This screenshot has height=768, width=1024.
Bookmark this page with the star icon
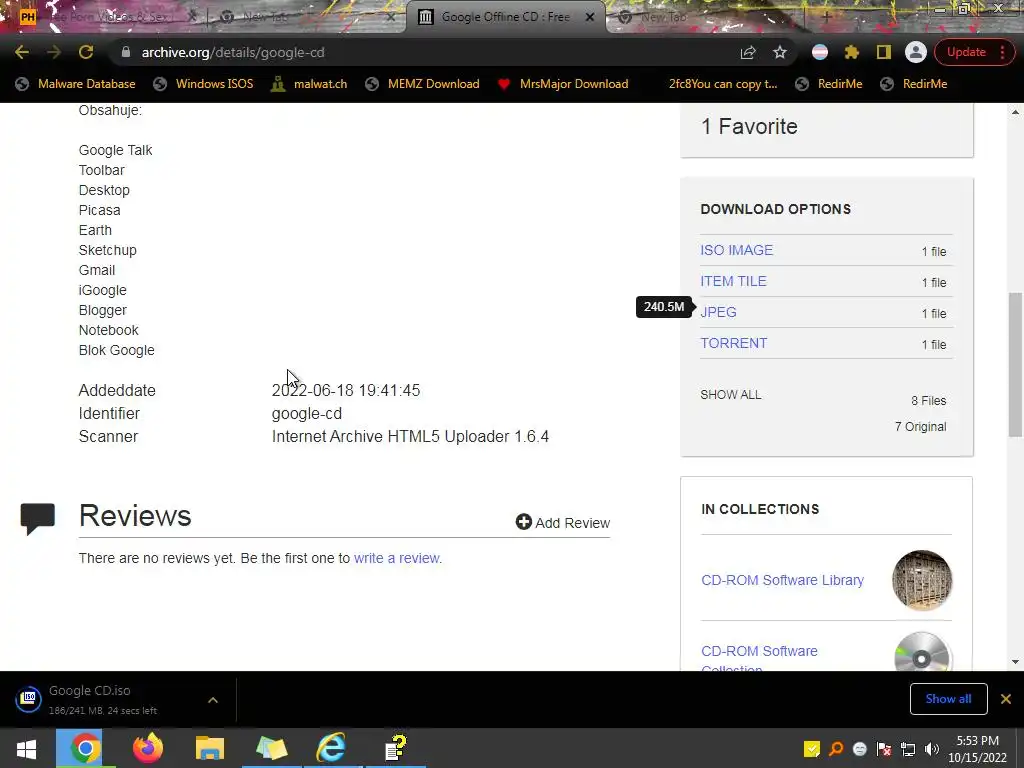(780, 52)
